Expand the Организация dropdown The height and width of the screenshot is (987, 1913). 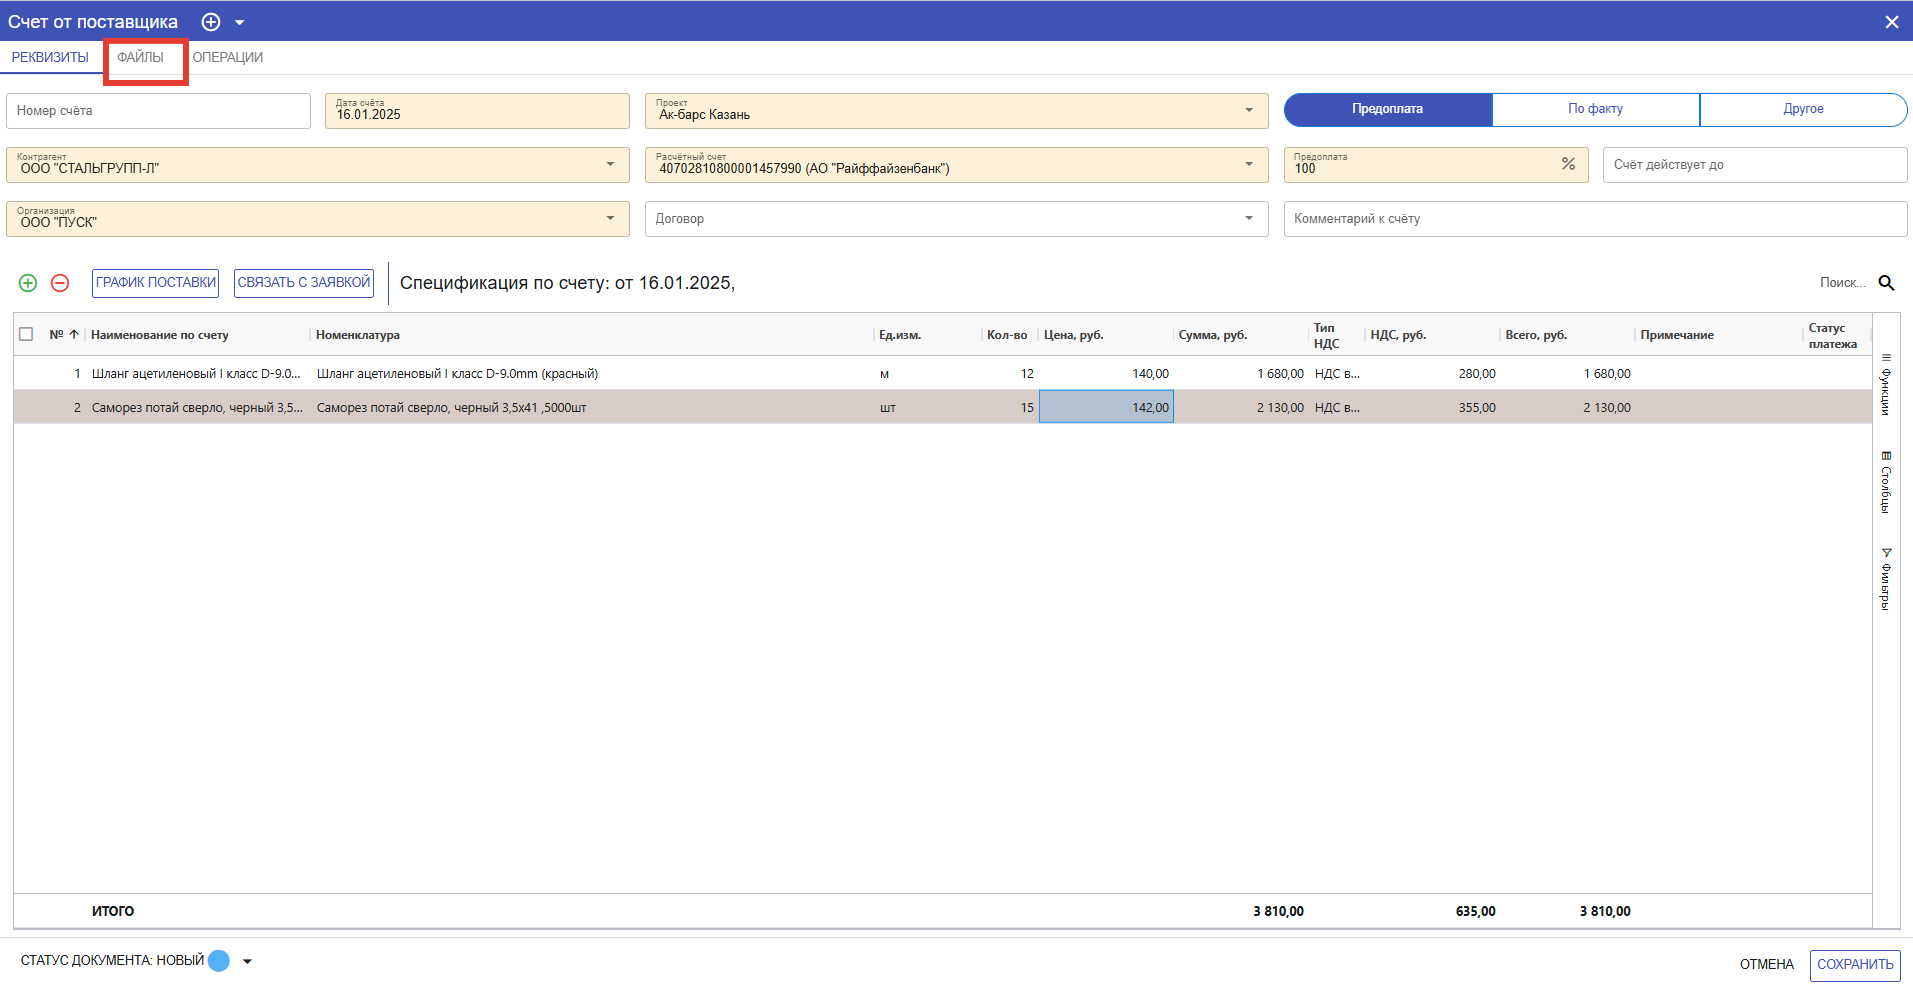(x=610, y=218)
